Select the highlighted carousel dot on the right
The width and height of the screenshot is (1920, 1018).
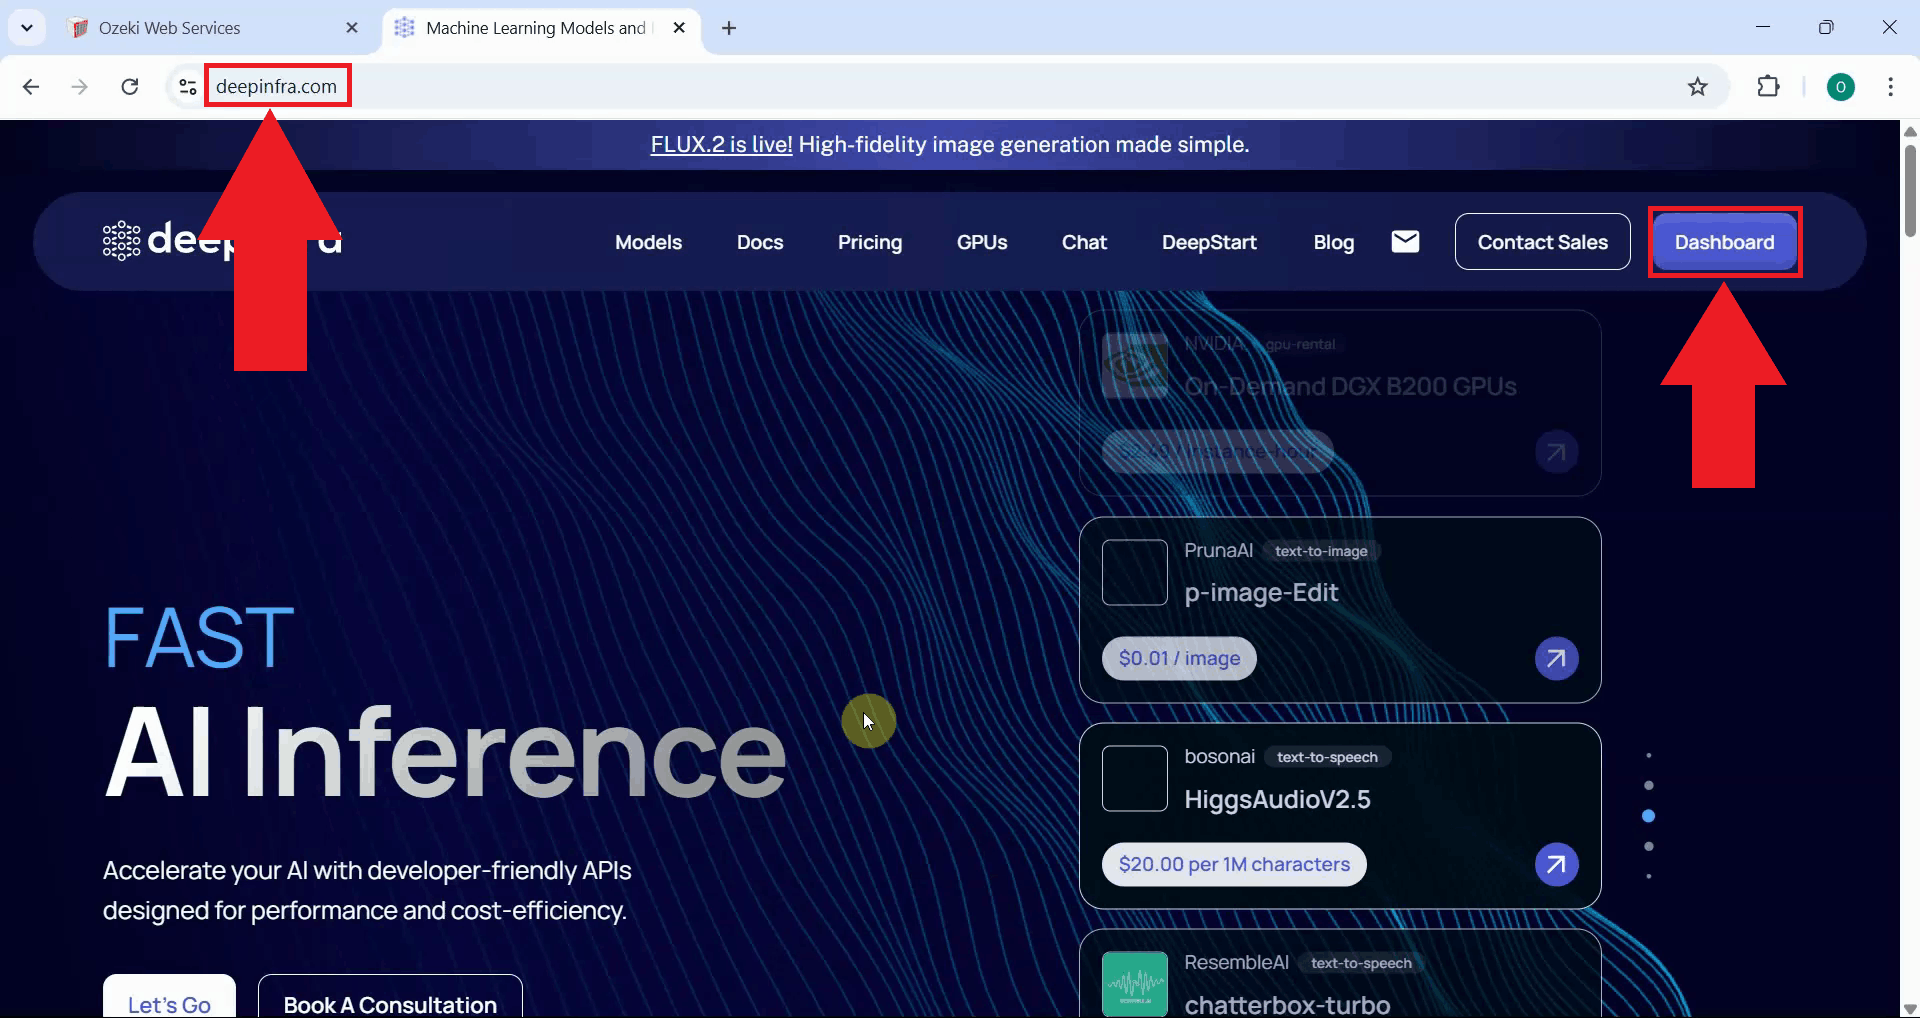point(1648,815)
